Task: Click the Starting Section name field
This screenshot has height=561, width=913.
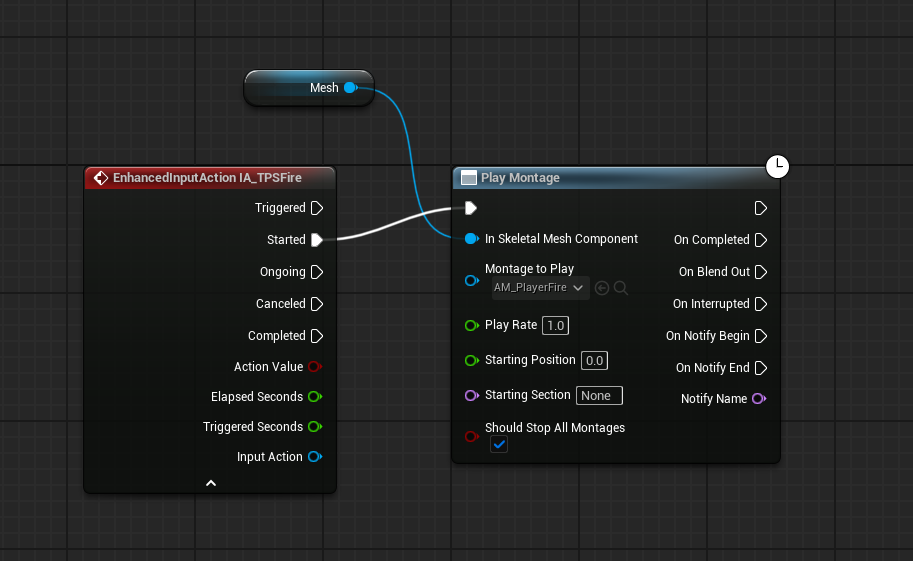Action: click(599, 396)
